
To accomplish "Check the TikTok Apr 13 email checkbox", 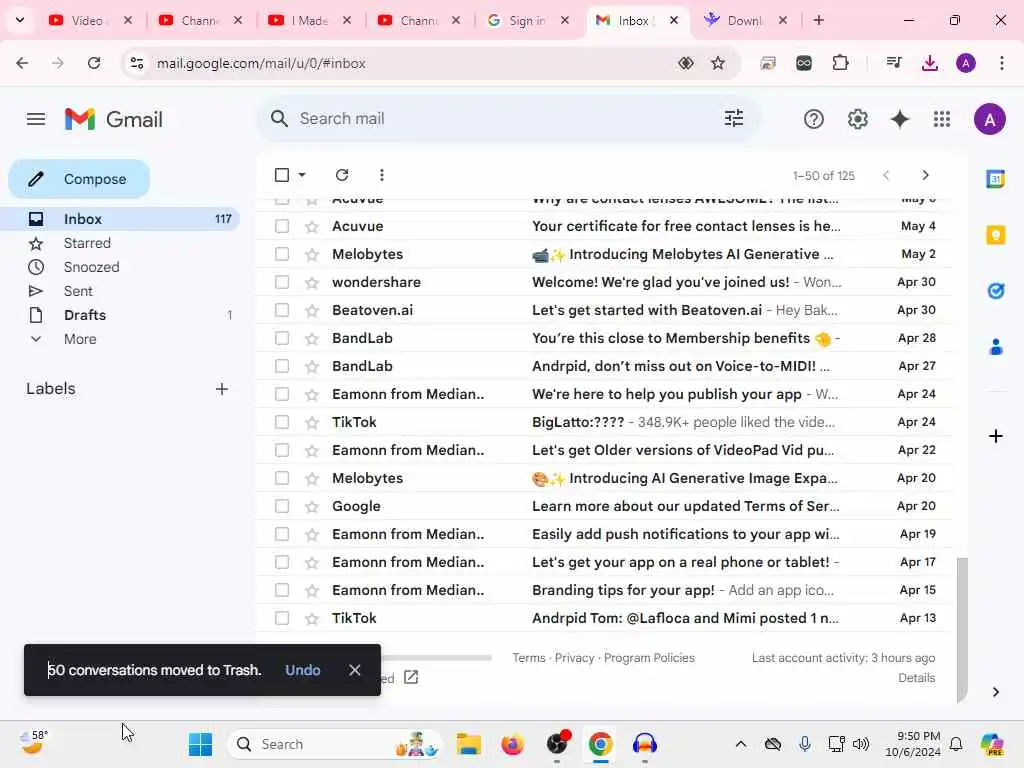I will click(281, 618).
